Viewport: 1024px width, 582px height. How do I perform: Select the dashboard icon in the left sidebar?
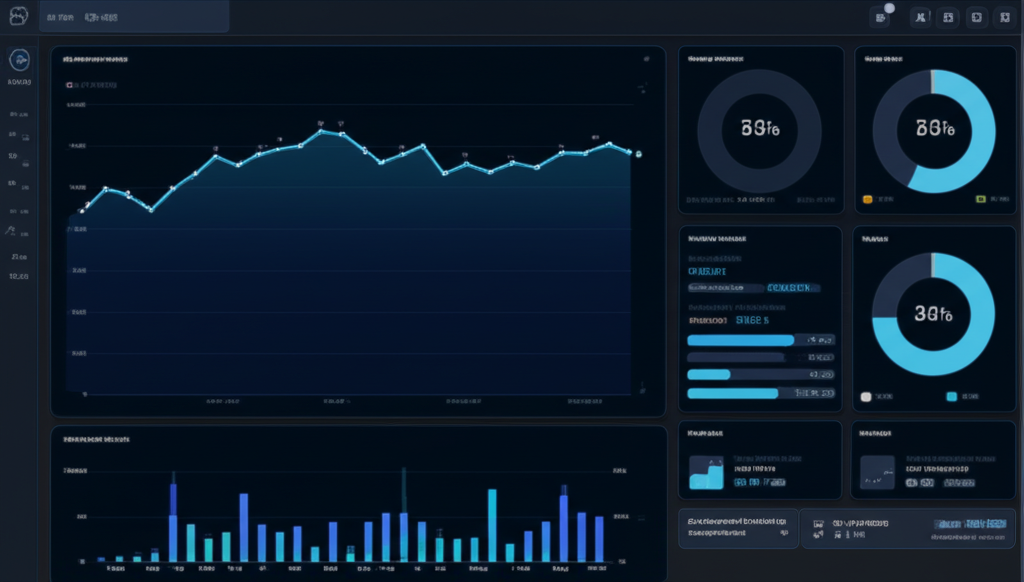pyautogui.click(x=18, y=62)
